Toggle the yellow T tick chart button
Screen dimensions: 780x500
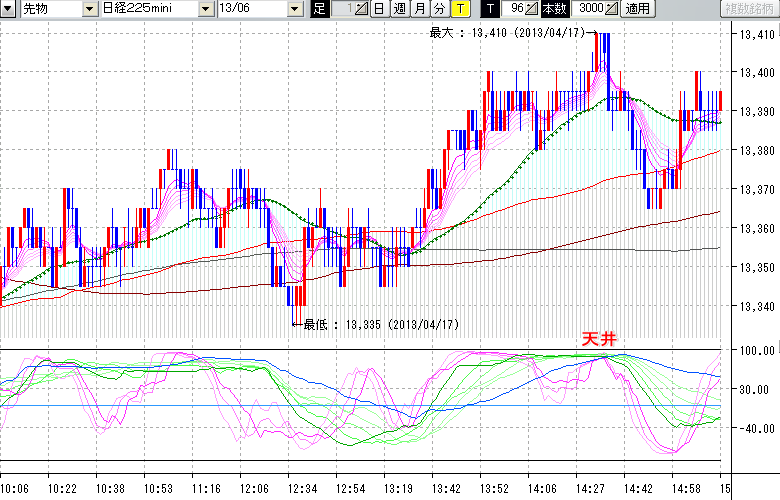pos(459,9)
